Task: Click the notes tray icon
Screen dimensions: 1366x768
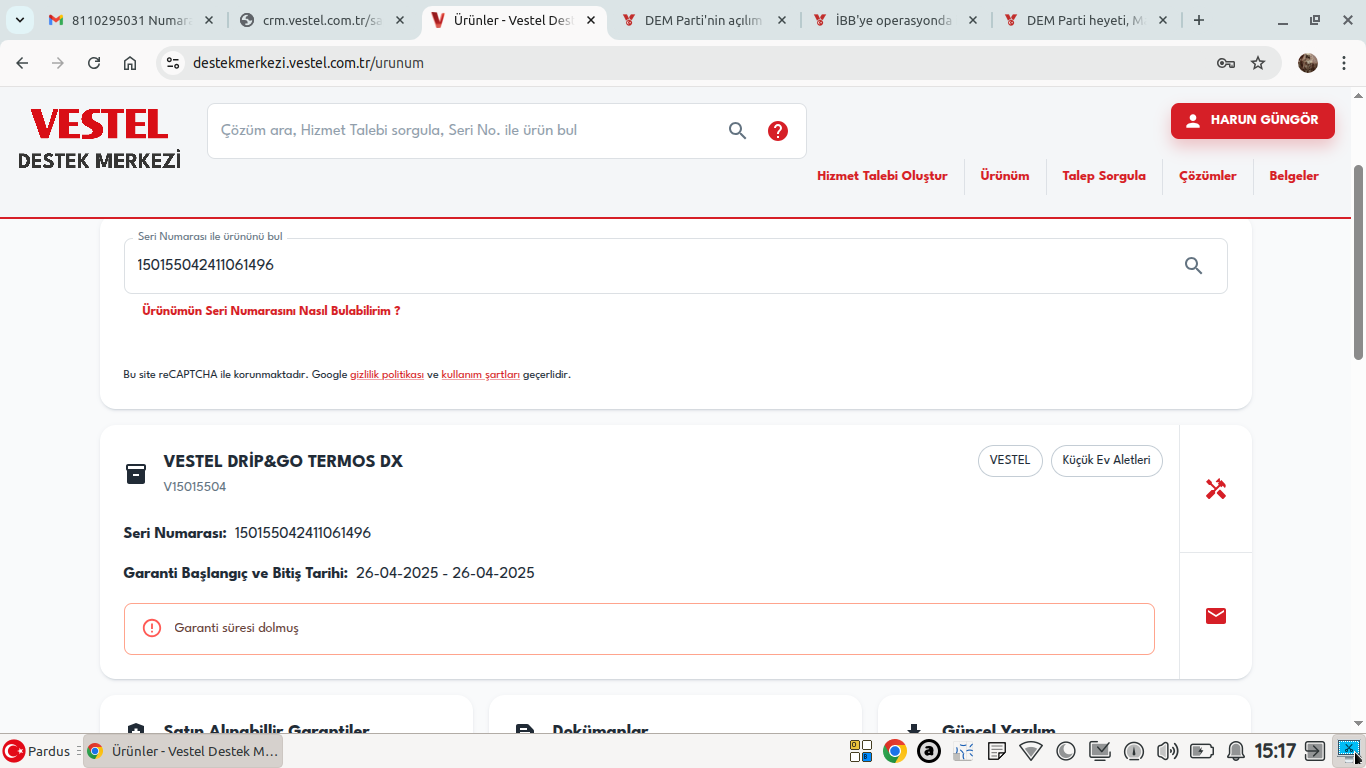Action: (x=997, y=751)
